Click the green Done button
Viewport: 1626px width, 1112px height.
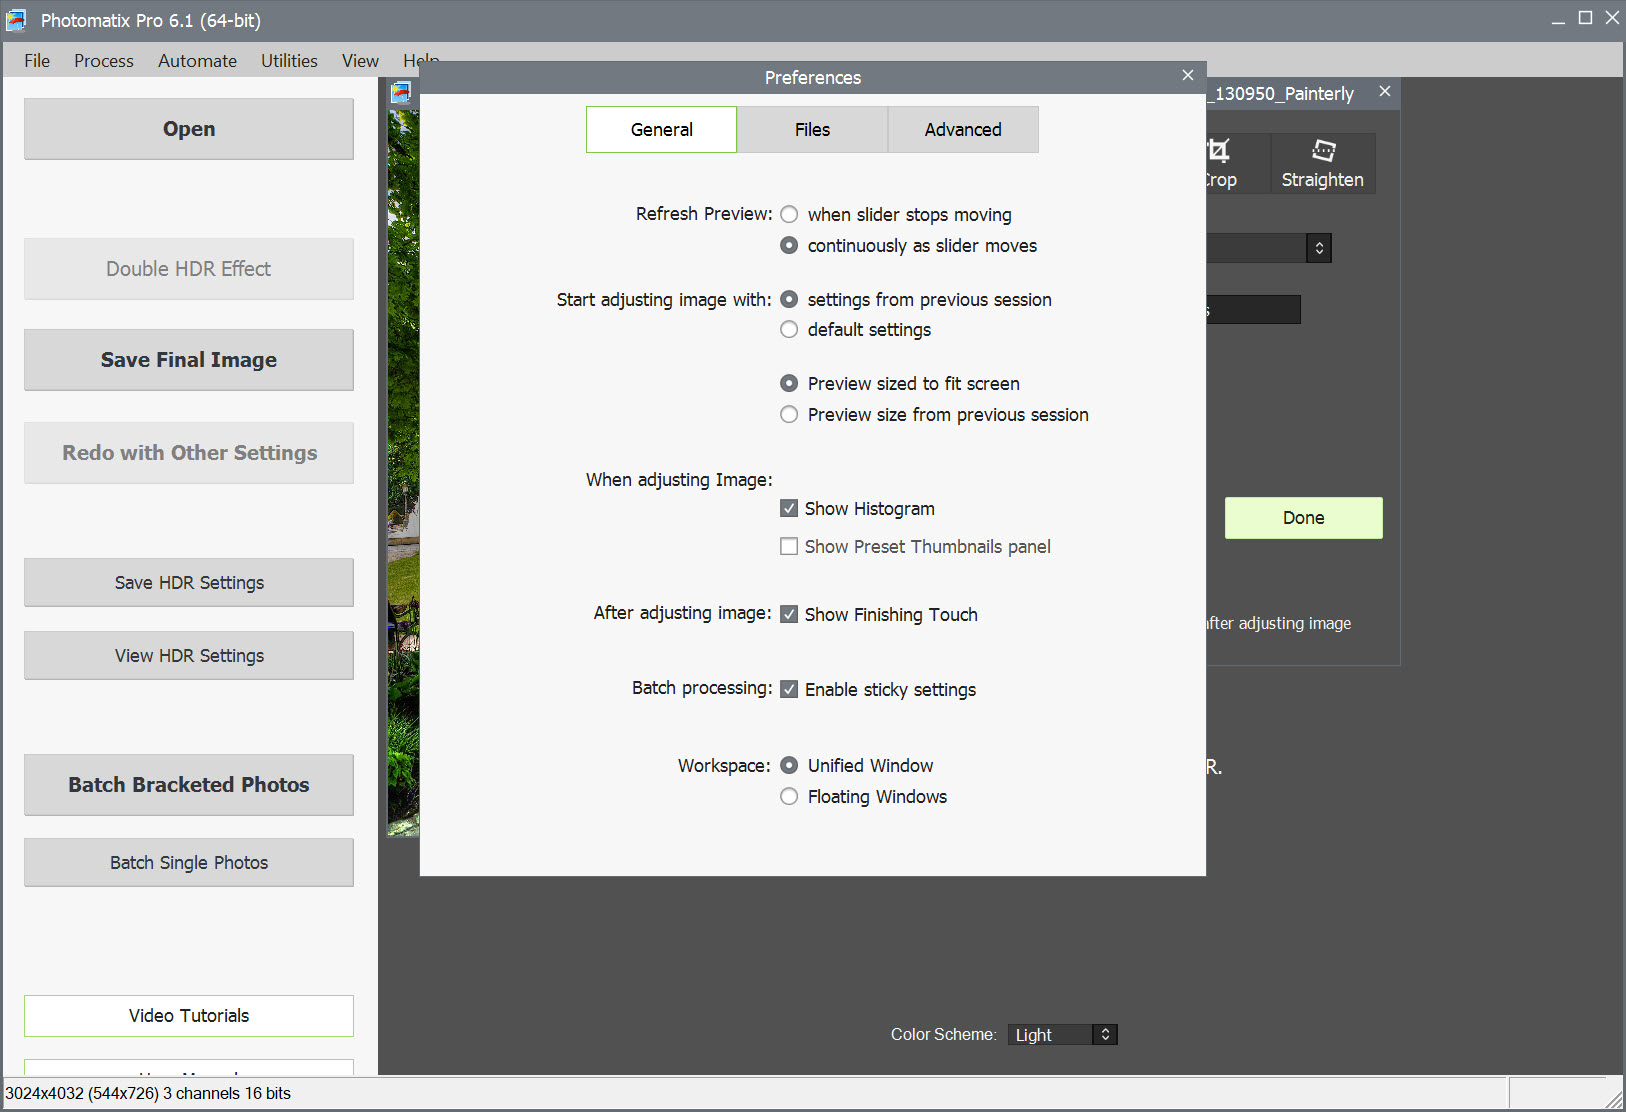pos(1304,518)
